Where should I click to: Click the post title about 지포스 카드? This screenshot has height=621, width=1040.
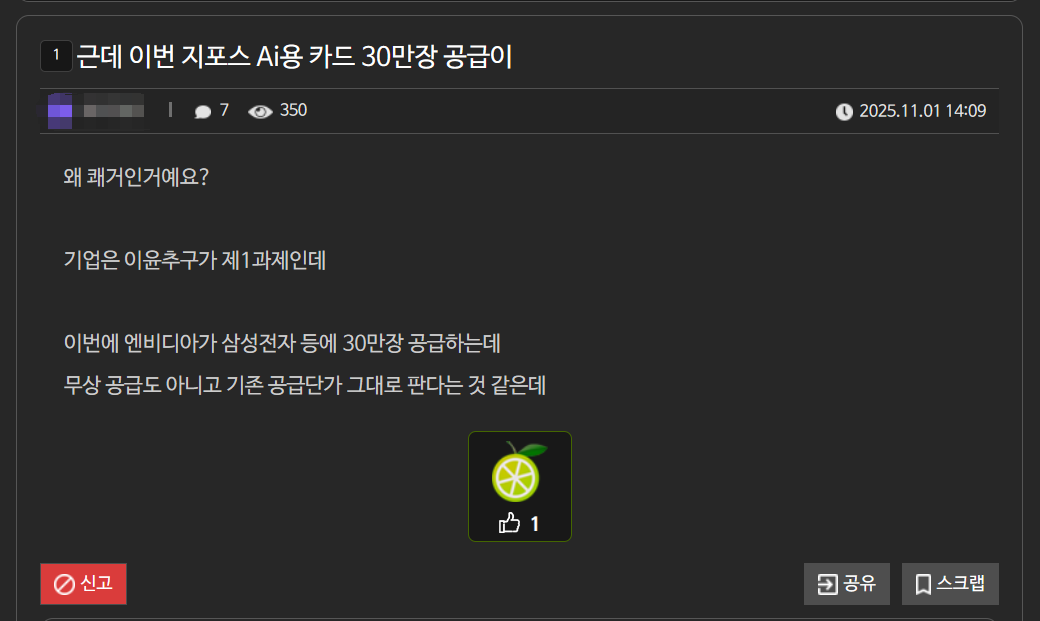(x=294, y=56)
